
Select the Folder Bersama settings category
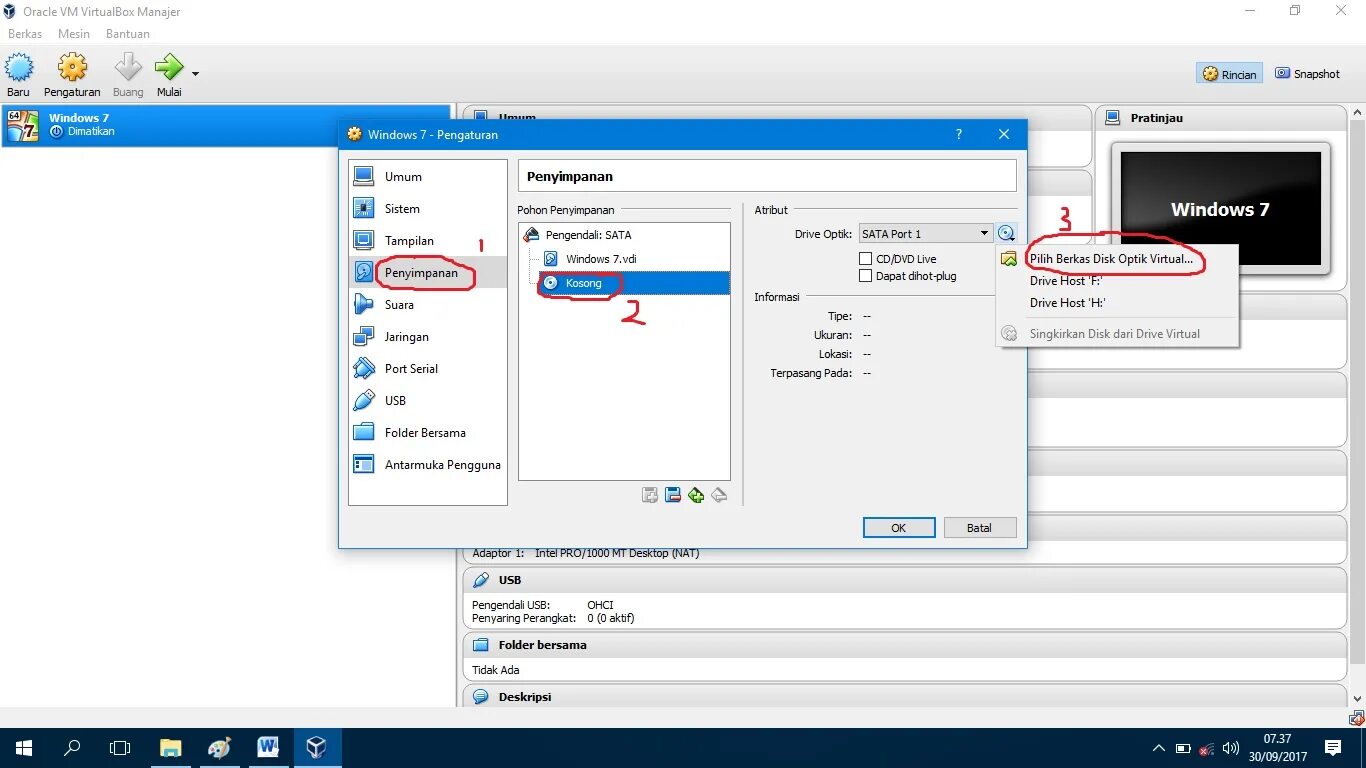pos(428,433)
